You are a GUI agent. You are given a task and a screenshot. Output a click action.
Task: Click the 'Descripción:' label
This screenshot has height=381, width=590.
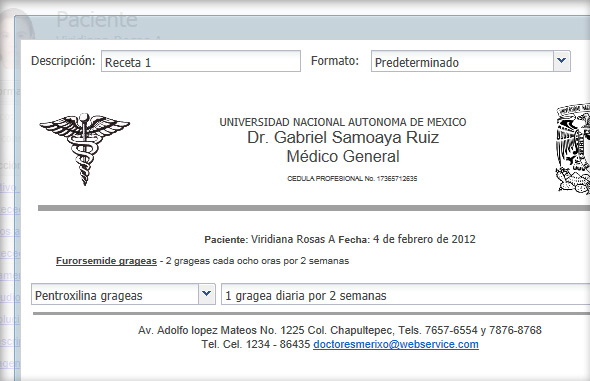click(63, 61)
